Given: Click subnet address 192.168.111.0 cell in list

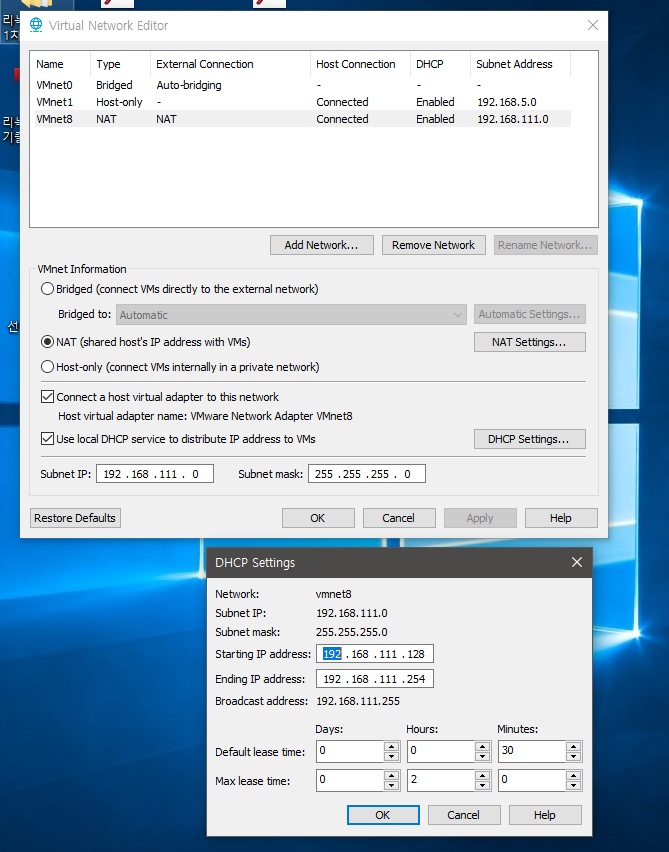Looking at the screenshot, I should [512, 119].
